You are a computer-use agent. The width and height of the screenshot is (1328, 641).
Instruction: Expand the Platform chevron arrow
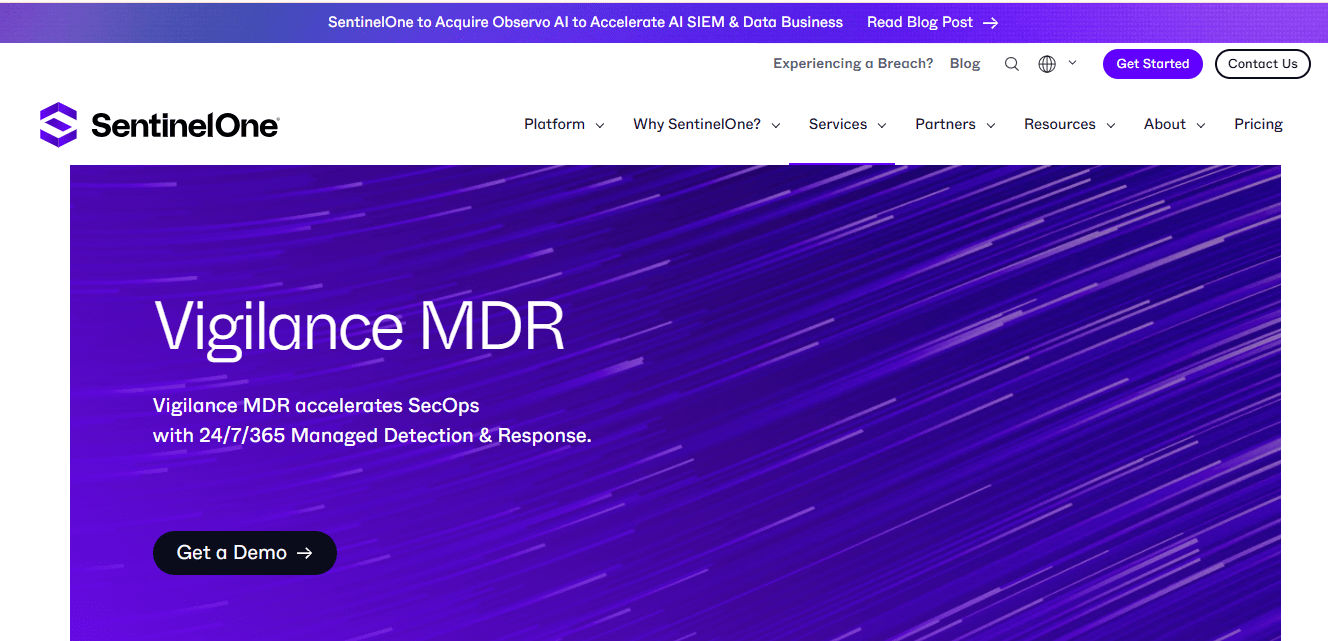pos(600,126)
